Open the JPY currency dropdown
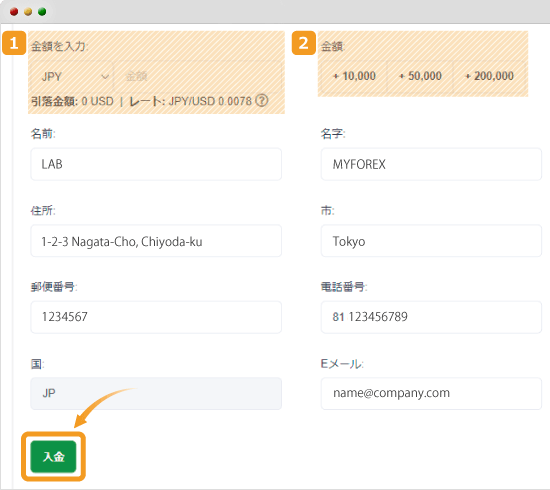550x490 pixels. 72,76
